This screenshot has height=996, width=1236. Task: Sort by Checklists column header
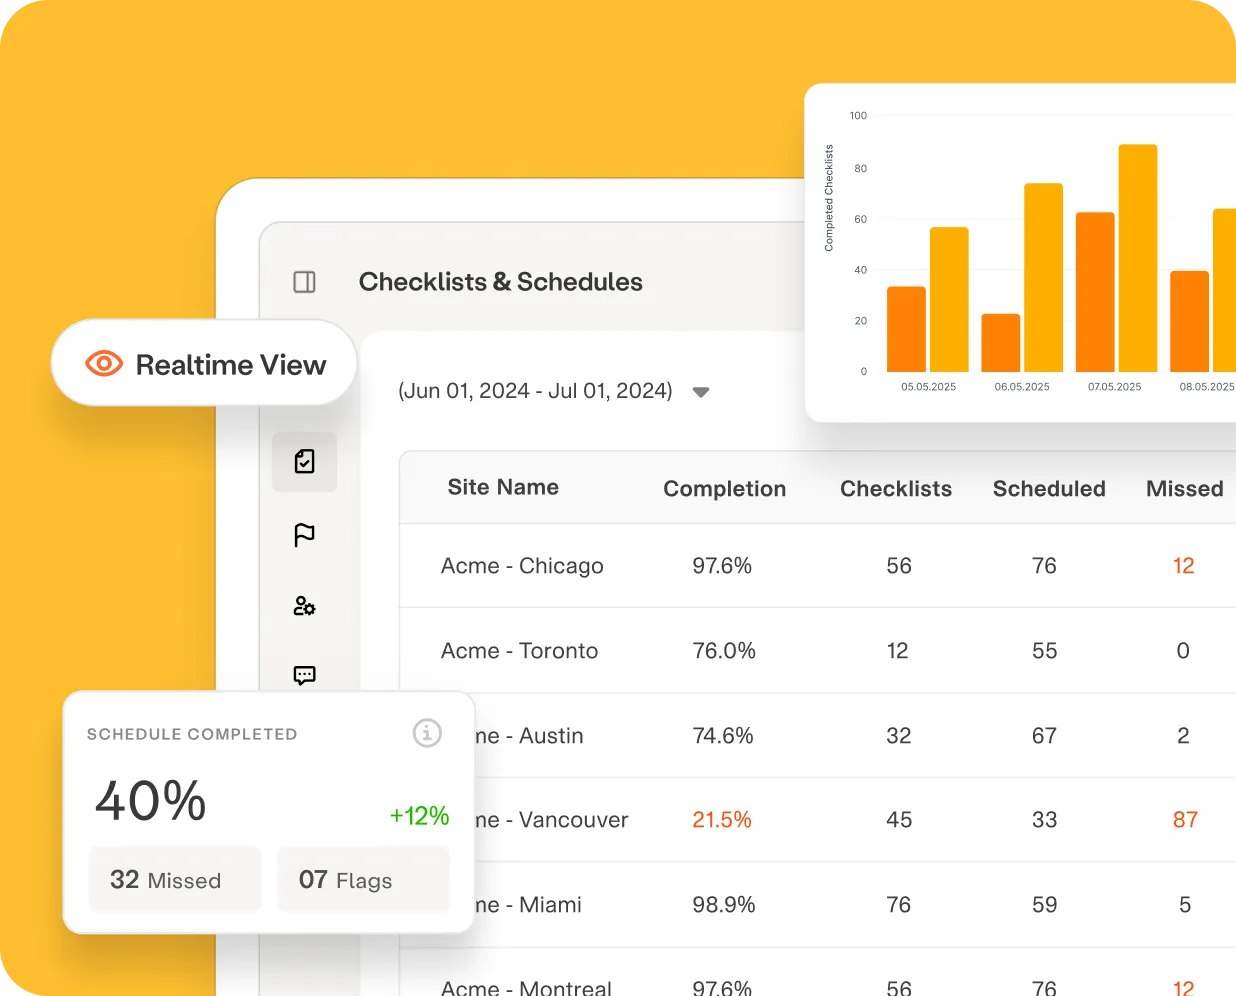click(x=896, y=489)
